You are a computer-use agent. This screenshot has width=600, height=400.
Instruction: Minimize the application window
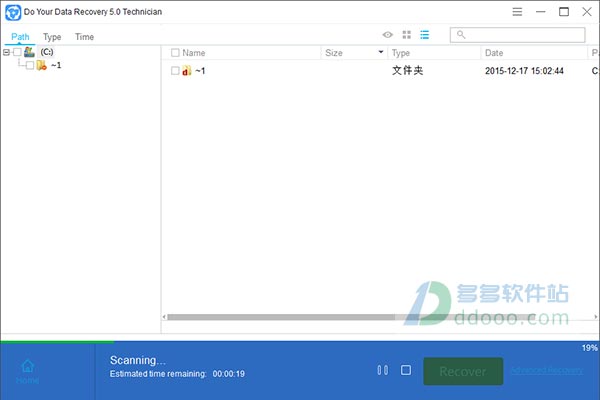(x=540, y=12)
